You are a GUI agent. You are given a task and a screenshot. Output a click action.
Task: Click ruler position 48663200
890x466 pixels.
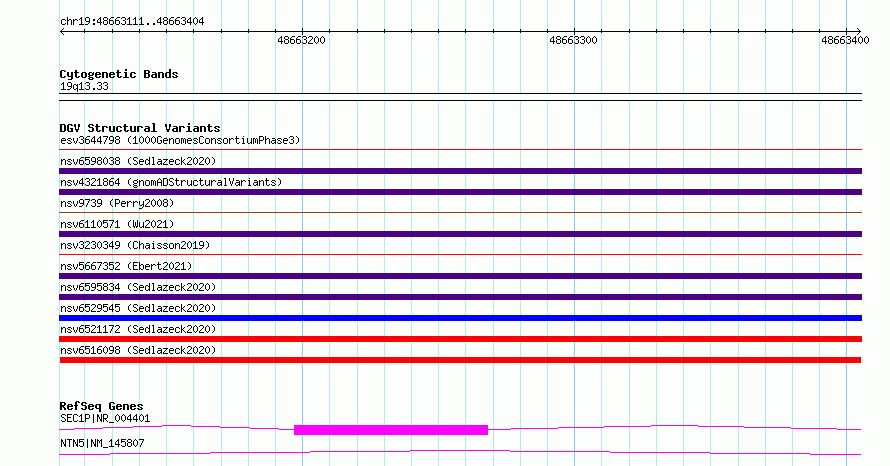tap(301, 40)
